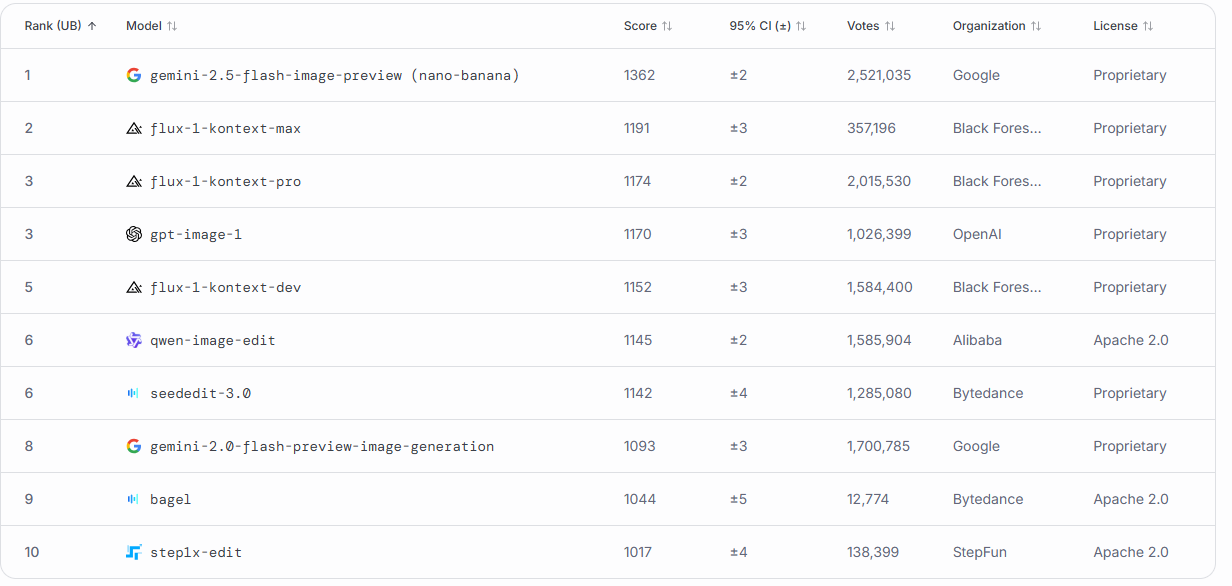The width and height of the screenshot is (1232, 586).
Task: Click the qwen-image-edit model name
Action: (x=213, y=340)
